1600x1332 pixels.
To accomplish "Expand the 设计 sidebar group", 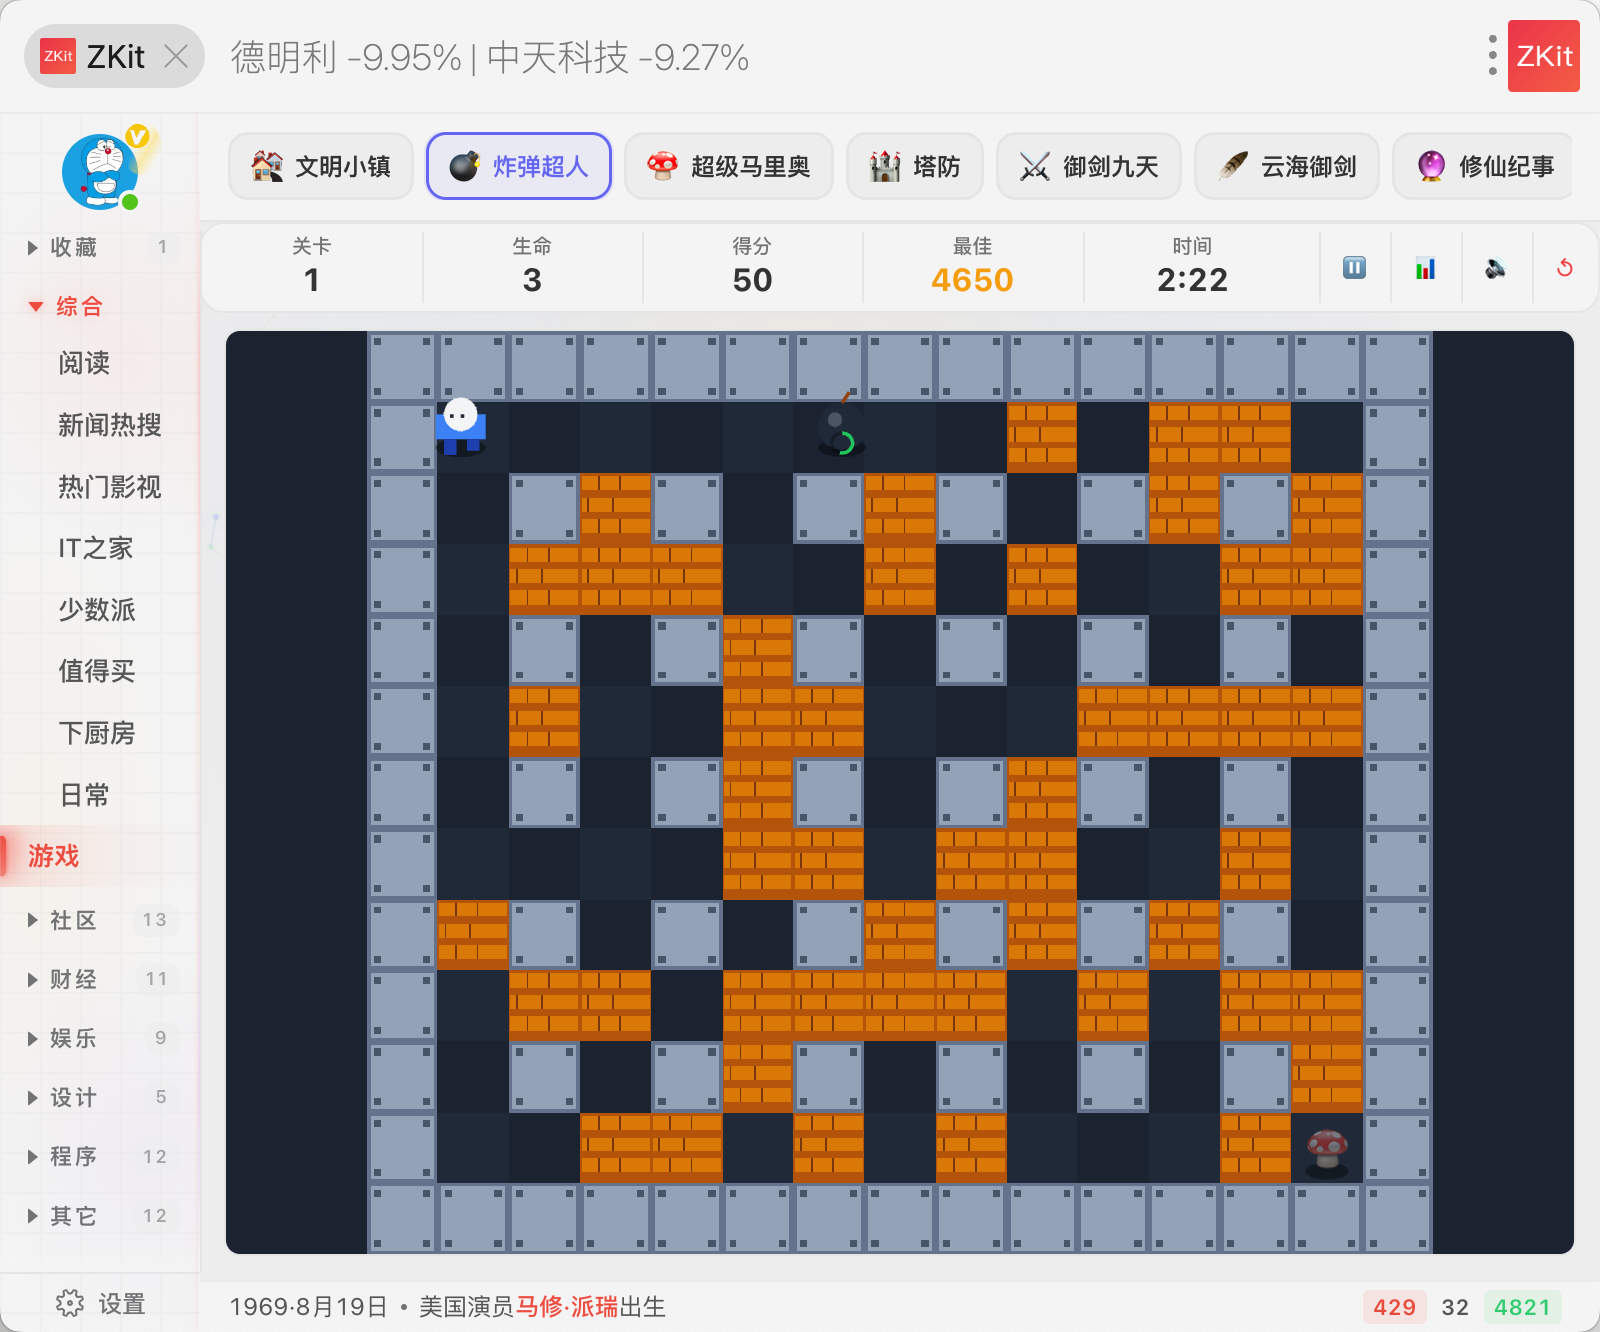I will pos(100,1097).
